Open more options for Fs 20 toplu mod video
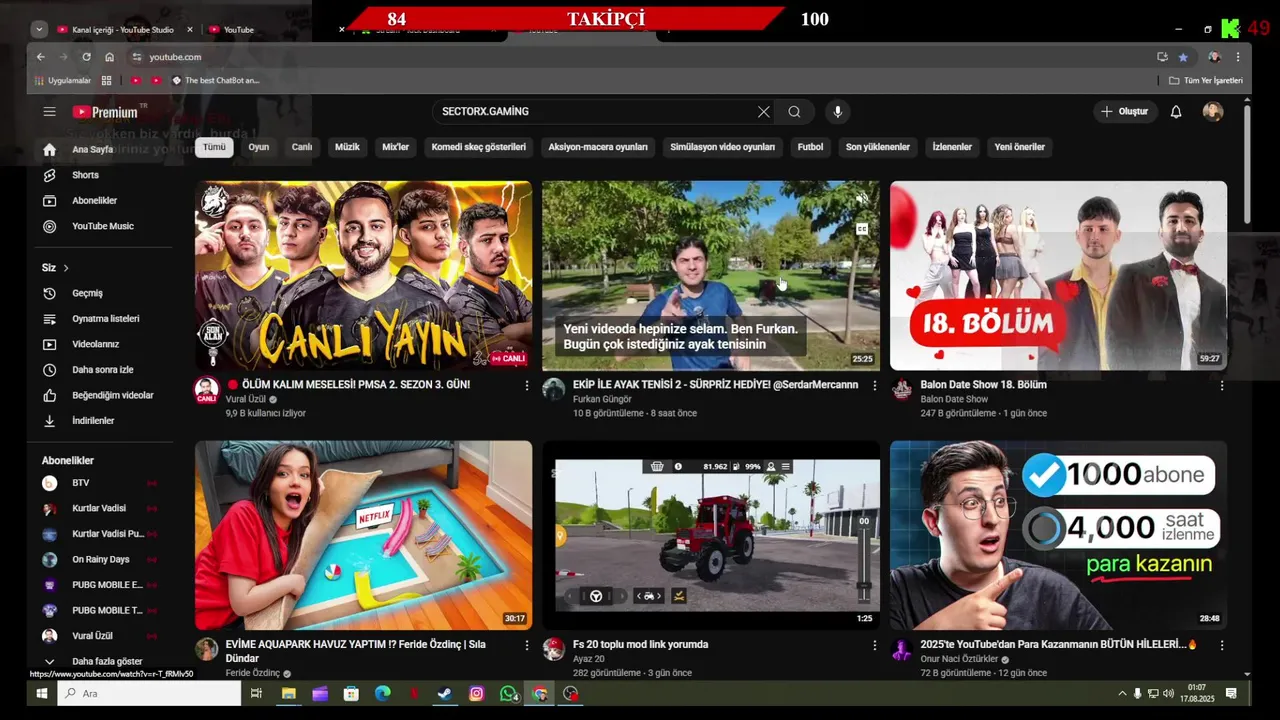Screen dimensions: 1280x720 pos(874,646)
